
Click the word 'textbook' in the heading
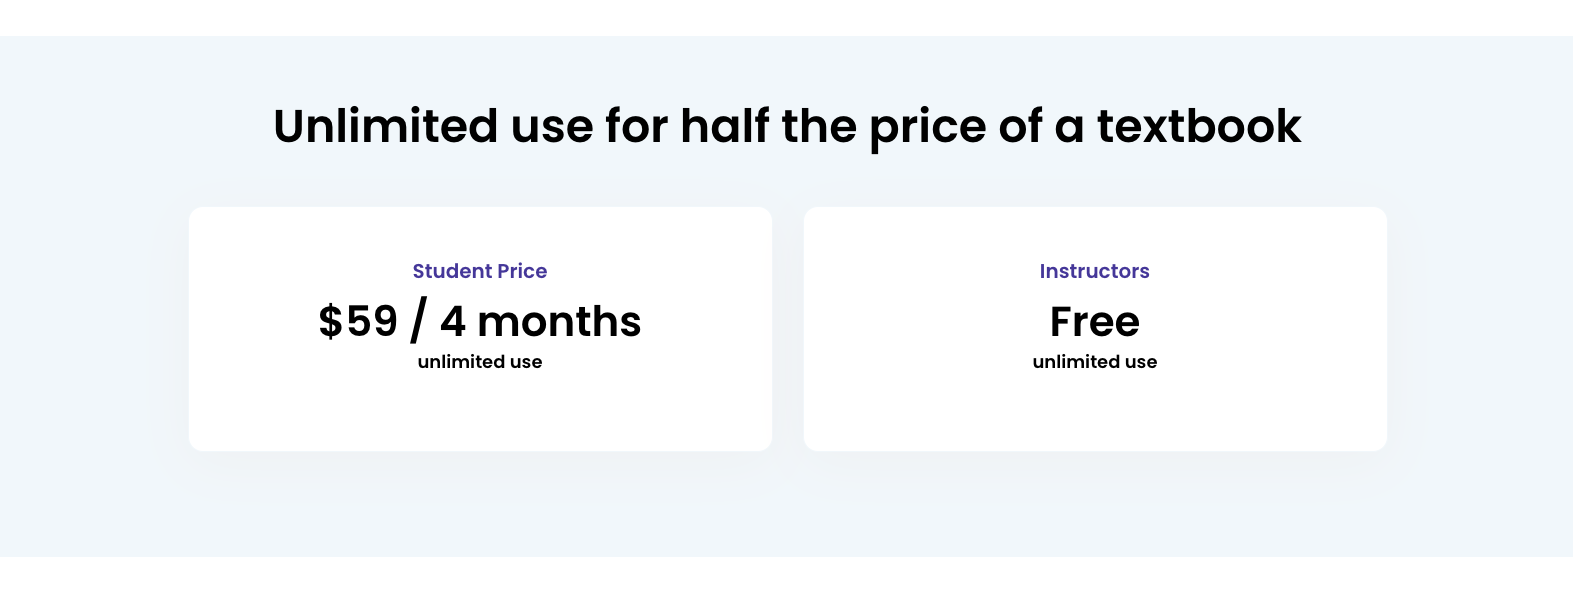(1199, 127)
